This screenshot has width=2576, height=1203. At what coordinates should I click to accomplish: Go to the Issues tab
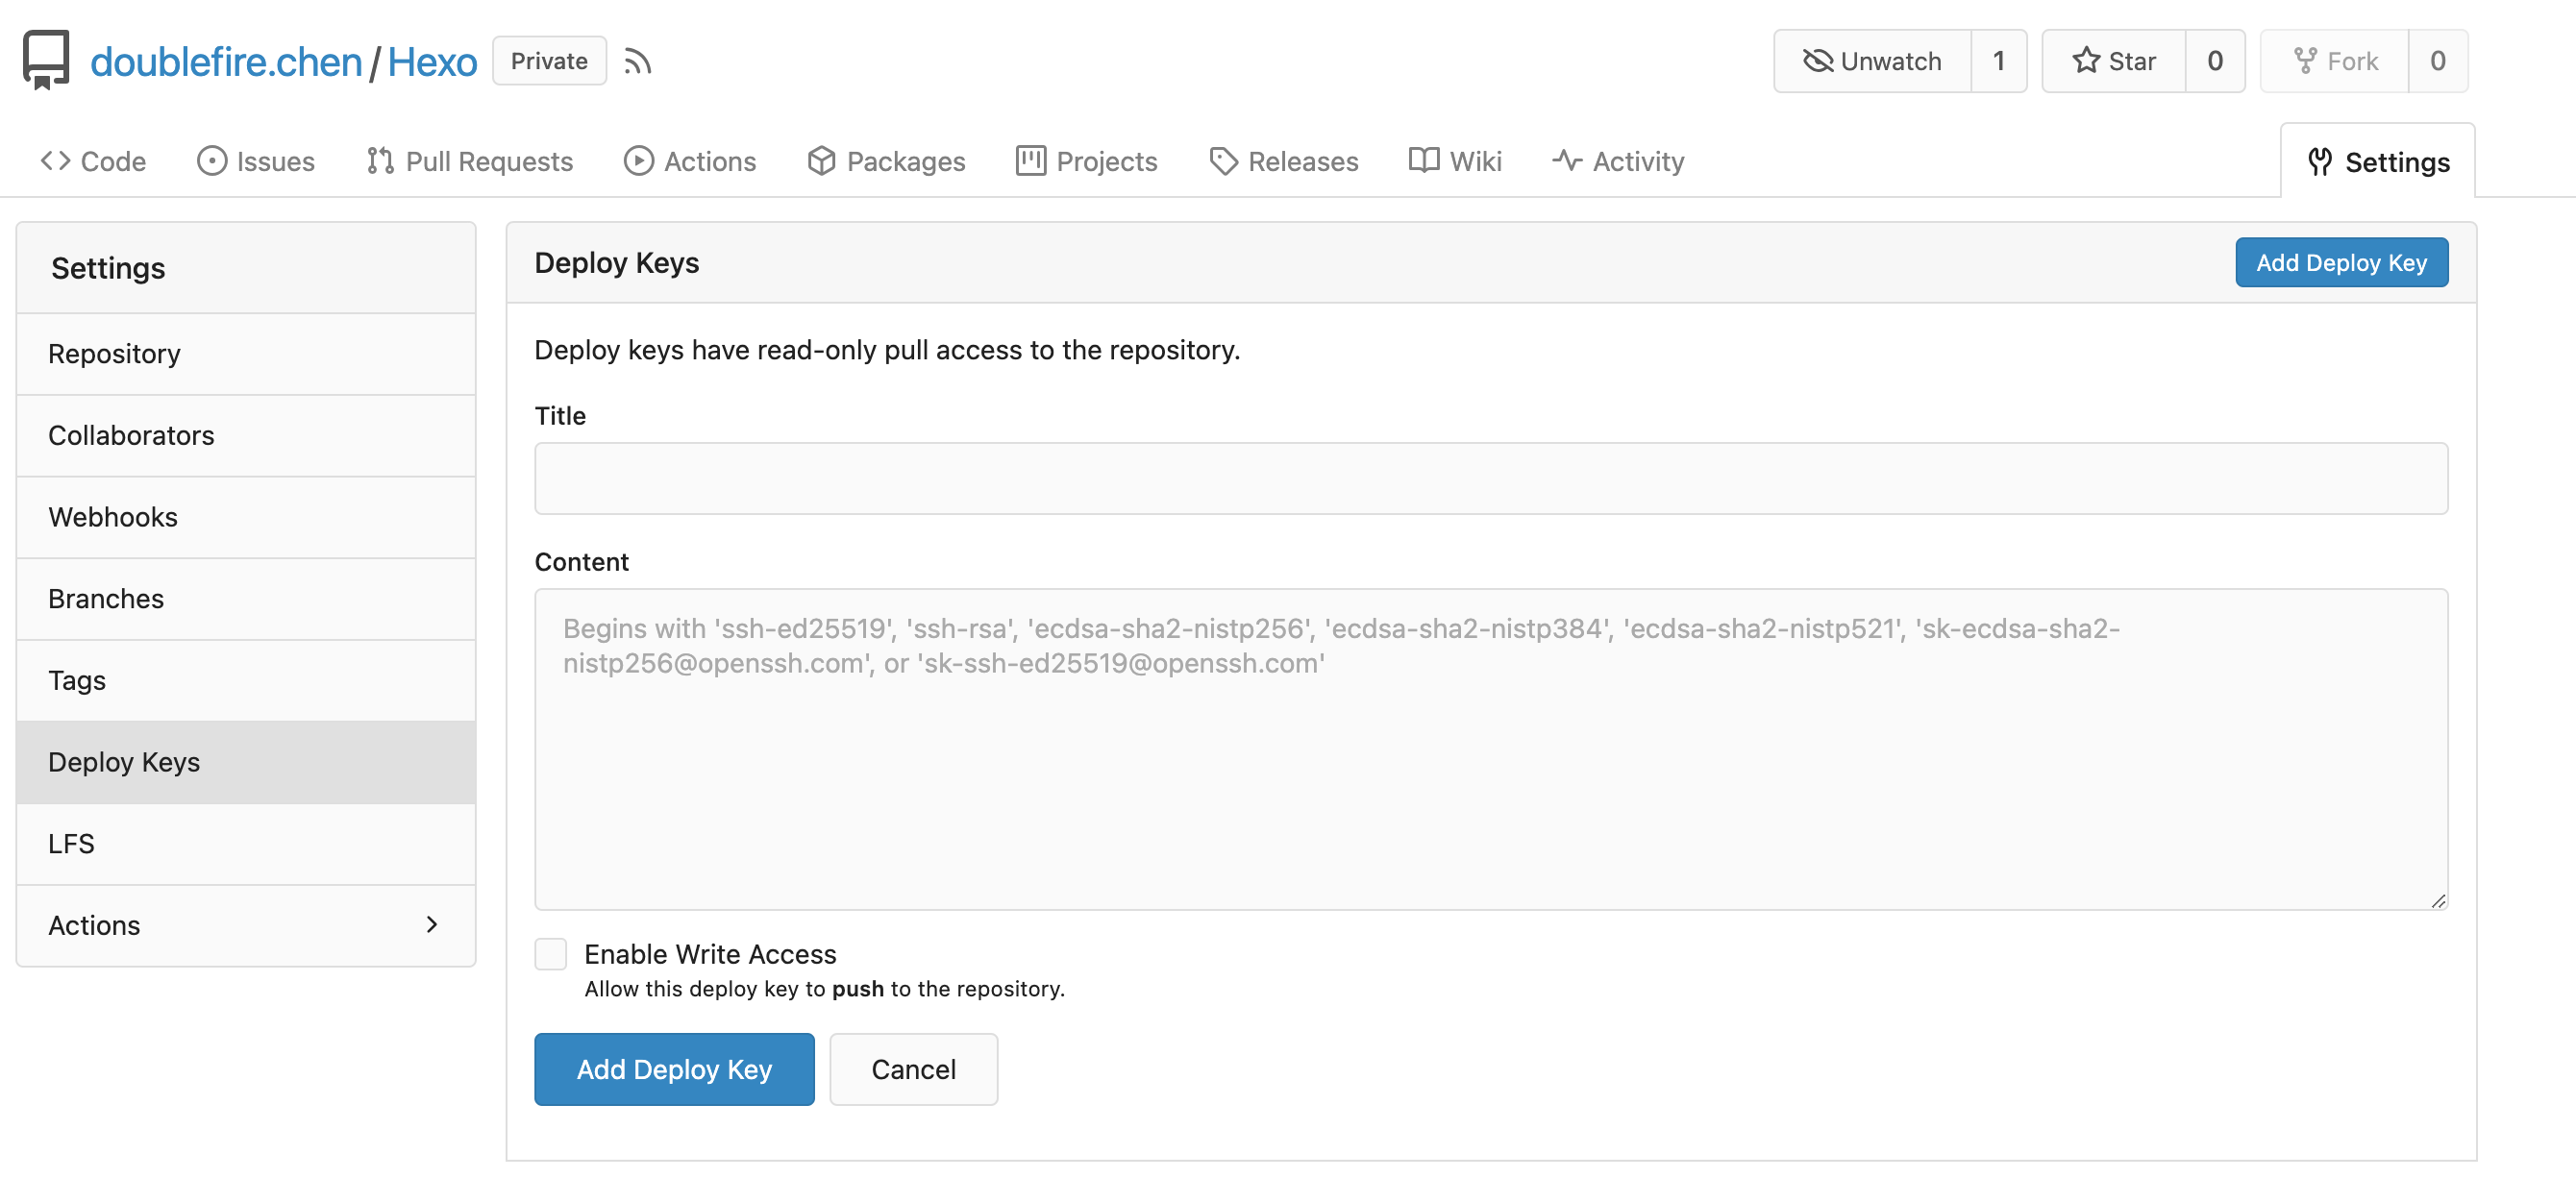(256, 161)
